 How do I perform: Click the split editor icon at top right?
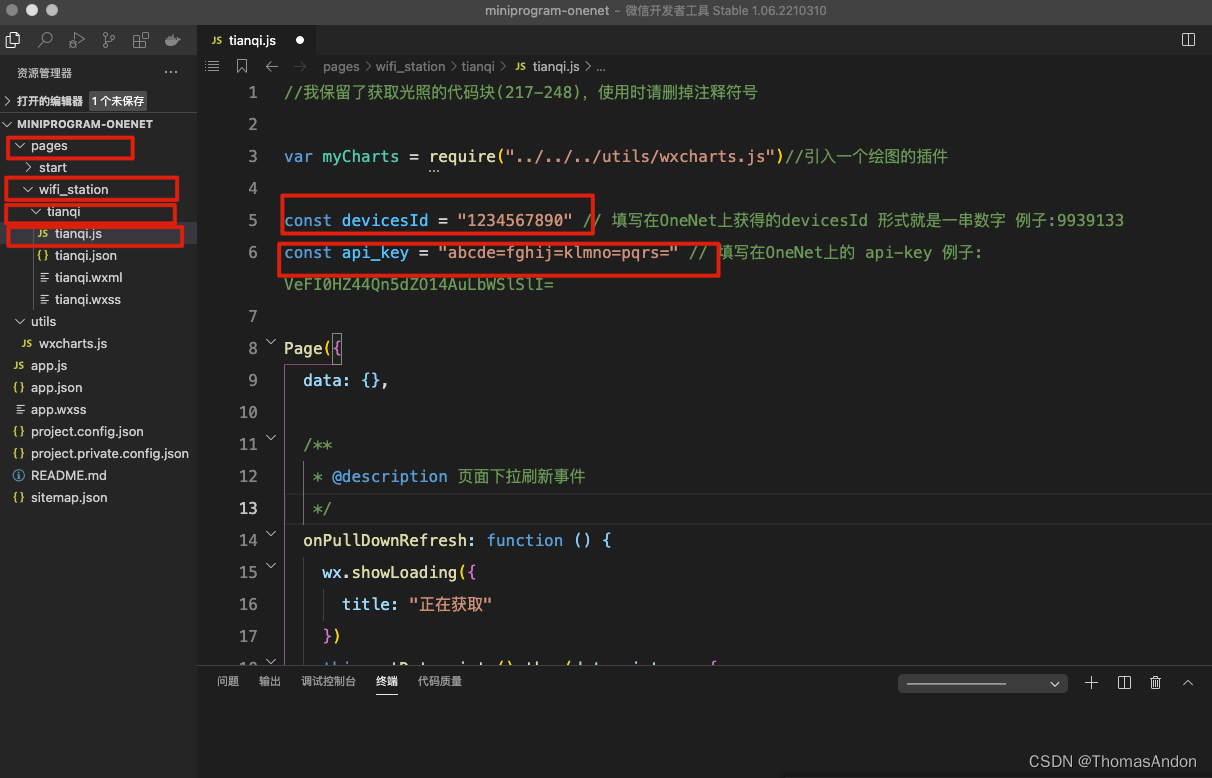1188,40
